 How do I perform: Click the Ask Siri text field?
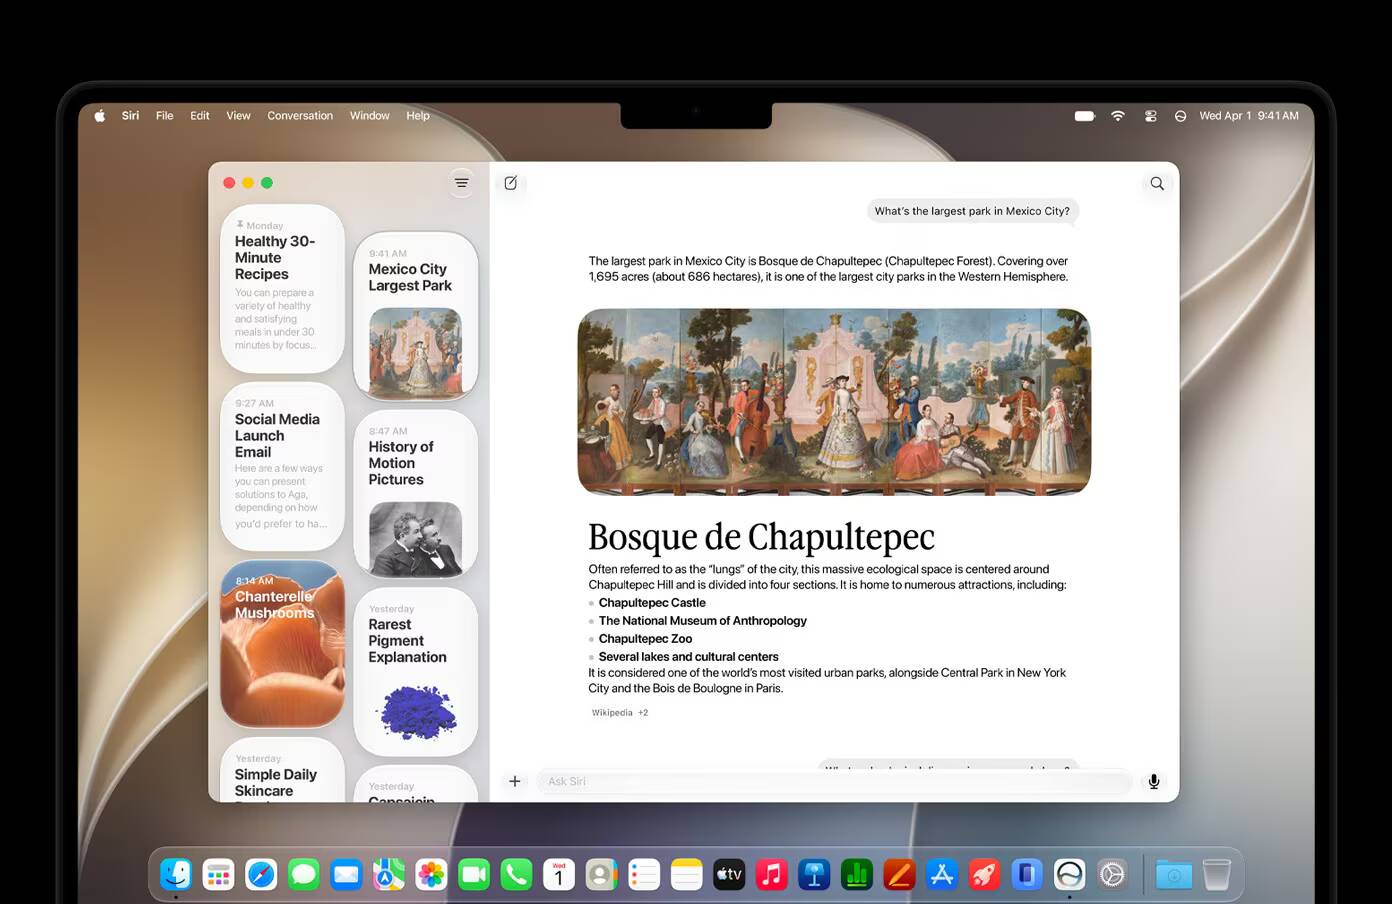coord(834,781)
